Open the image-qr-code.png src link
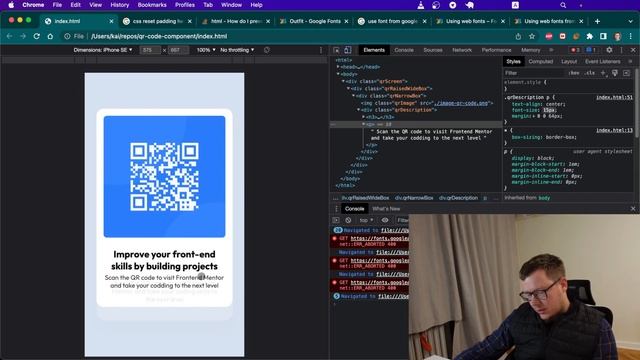The height and width of the screenshot is (360, 640). tap(461, 103)
